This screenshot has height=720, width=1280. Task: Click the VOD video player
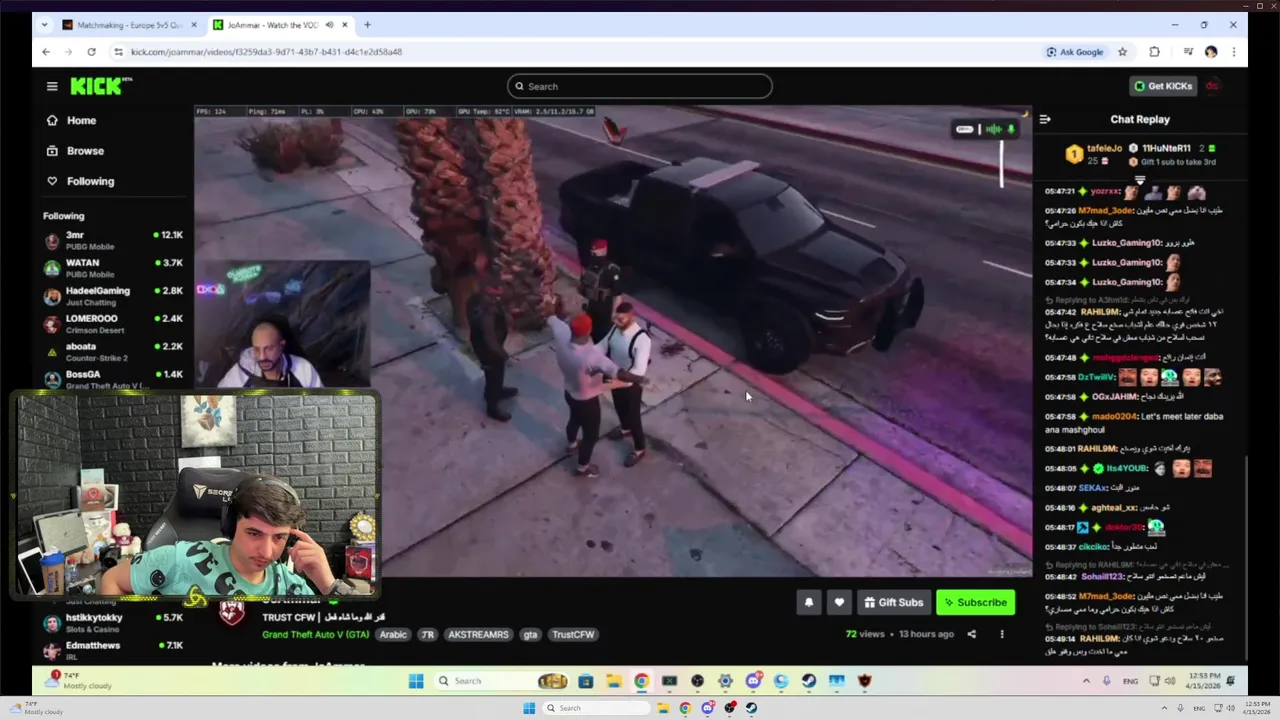pyautogui.click(x=613, y=340)
